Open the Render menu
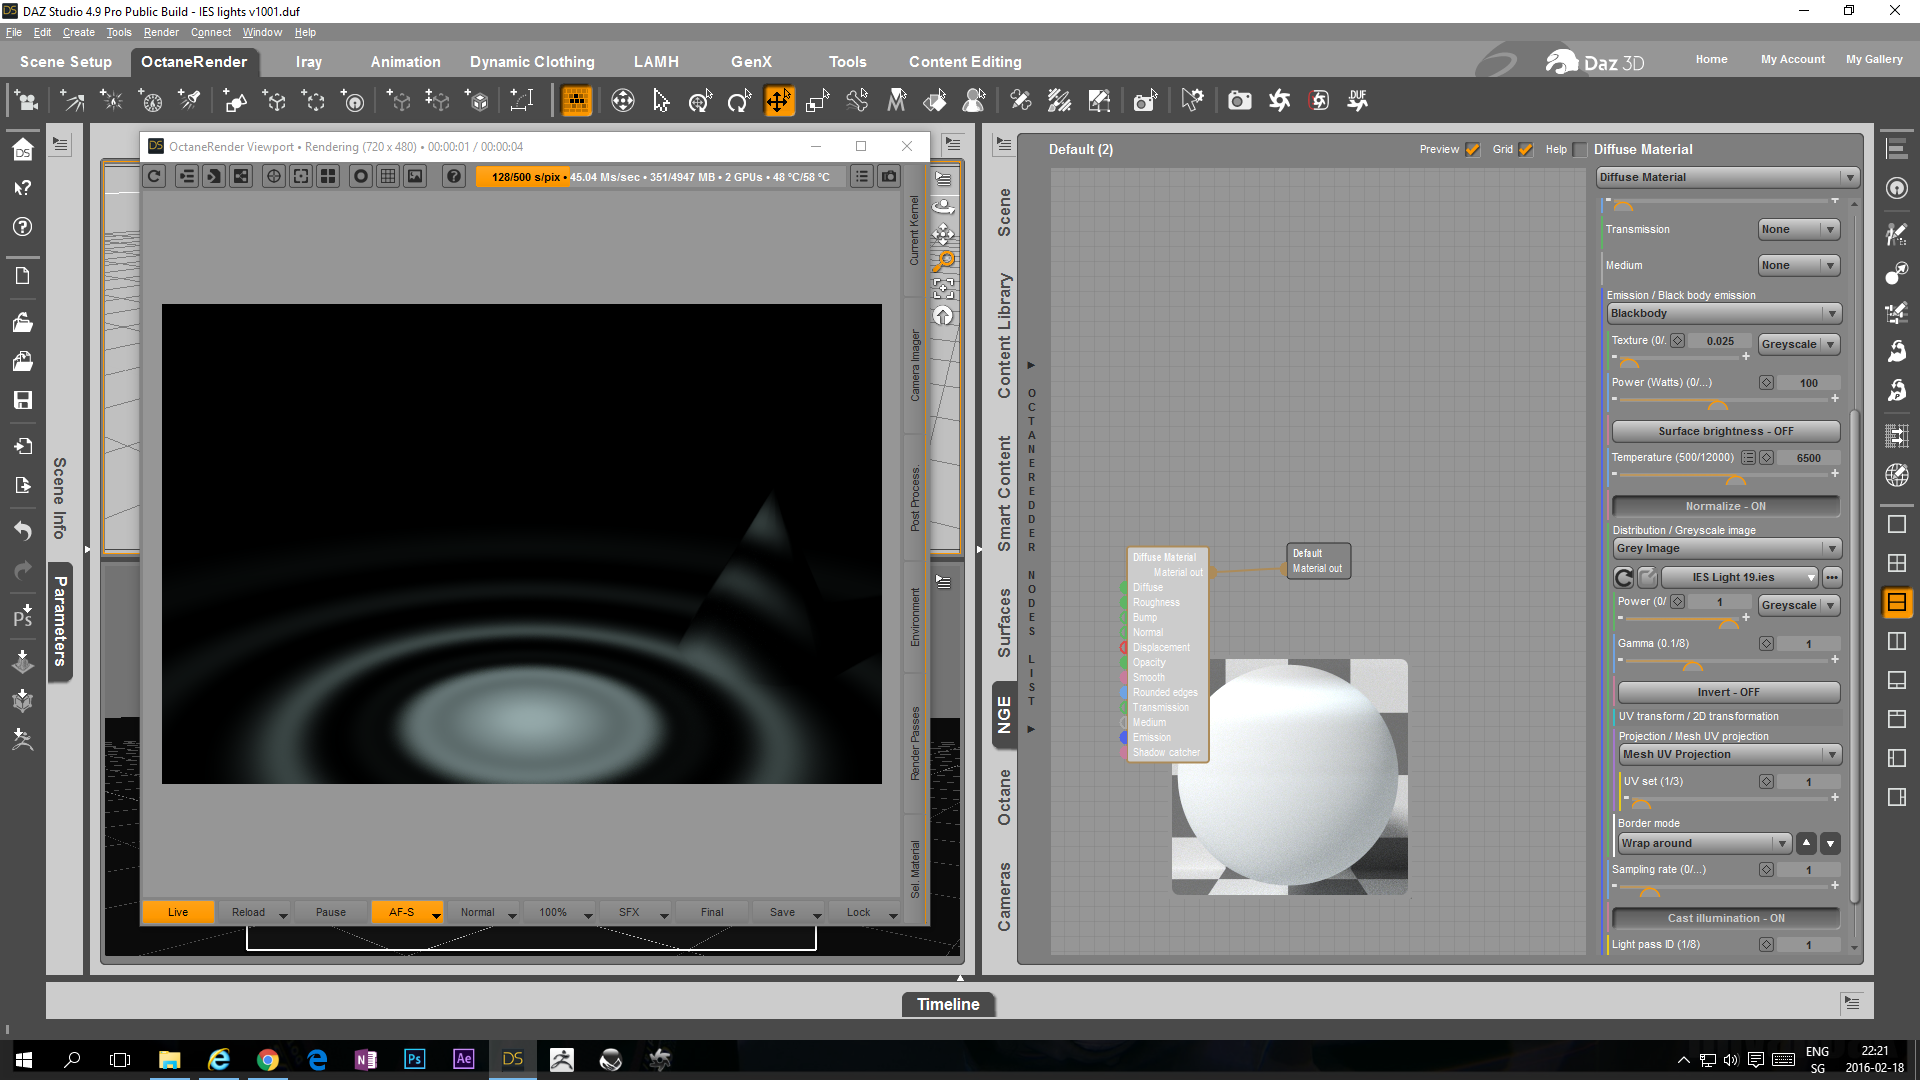1920x1080 pixels. pos(160,32)
